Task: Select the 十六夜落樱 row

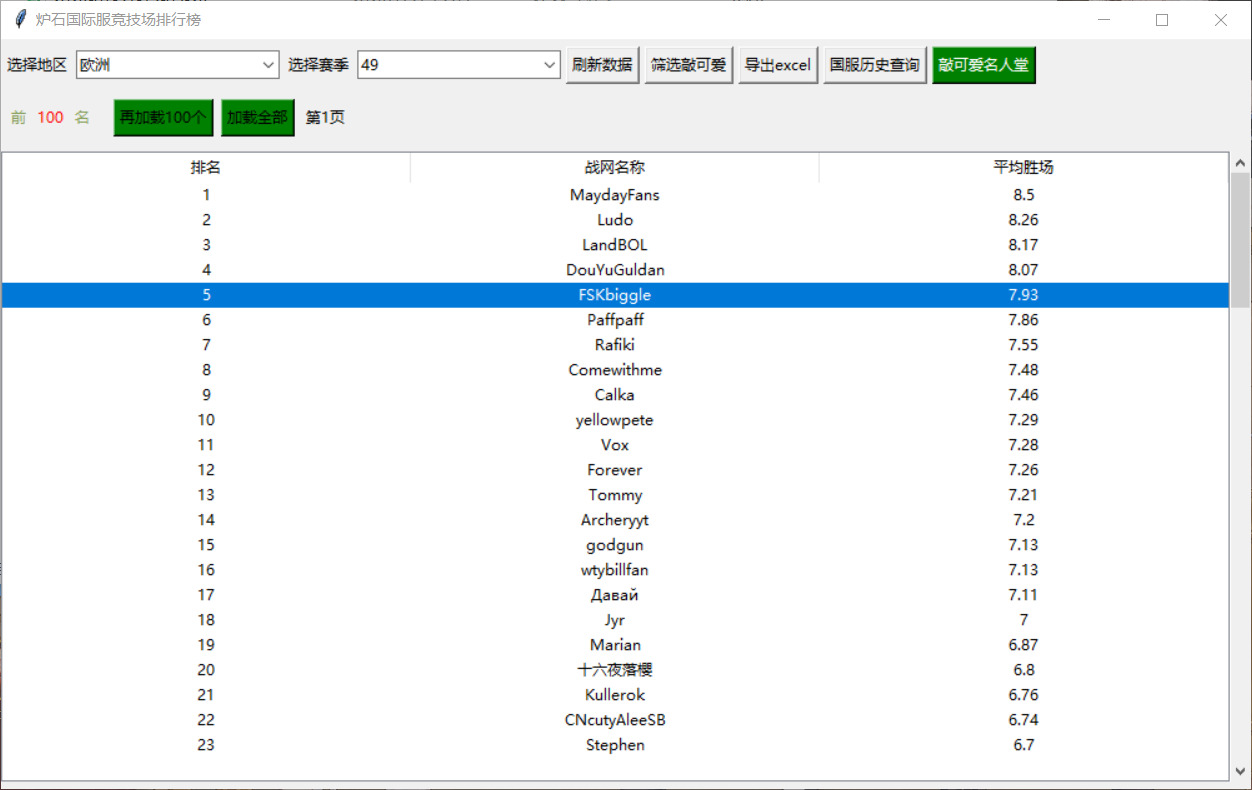Action: coord(615,670)
